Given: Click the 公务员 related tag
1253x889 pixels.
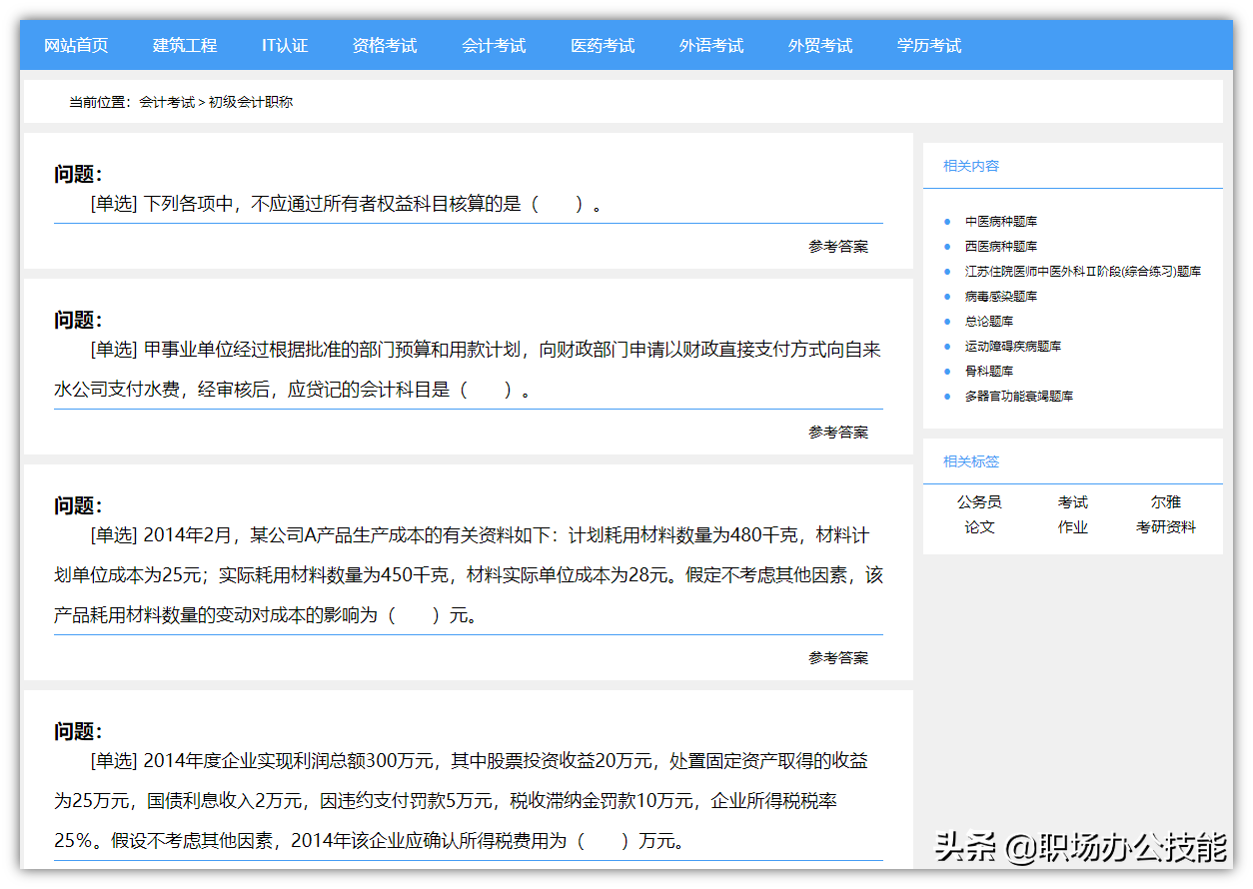Looking at the screenshot, I should pyautogui.click(x=978, y=502).
